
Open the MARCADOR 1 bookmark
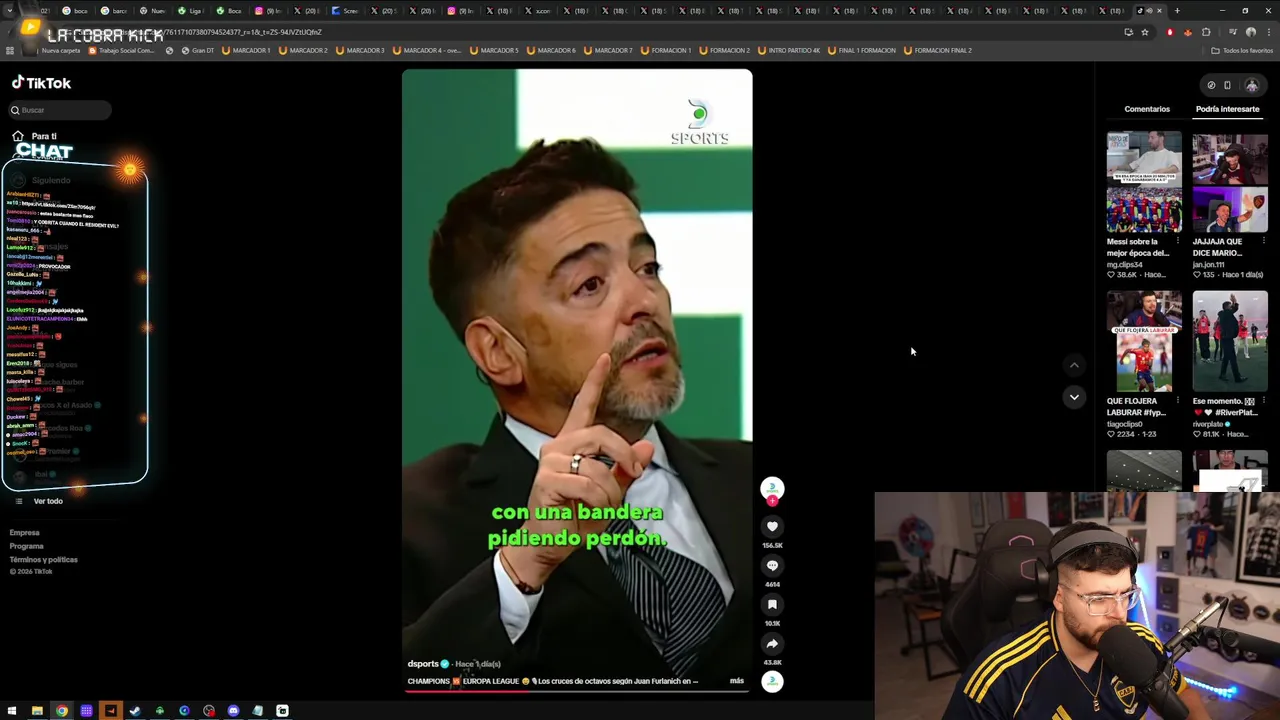click(x=247, y=50)
